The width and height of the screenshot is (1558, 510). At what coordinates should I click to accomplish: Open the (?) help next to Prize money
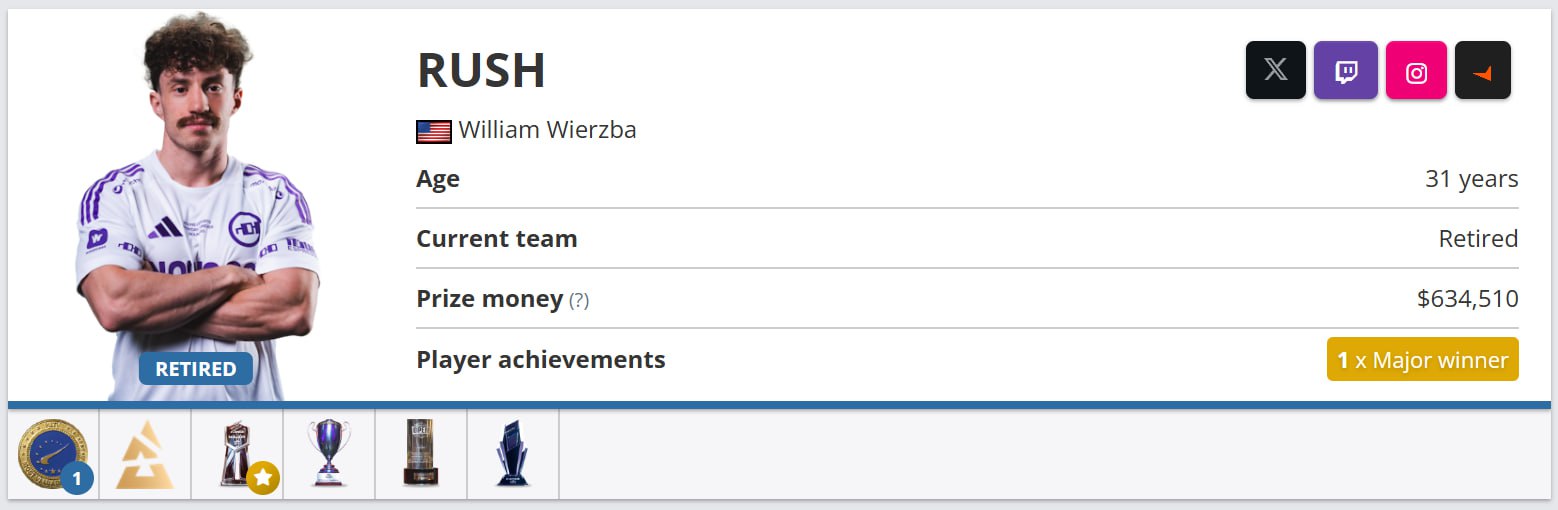click(579, 299)
